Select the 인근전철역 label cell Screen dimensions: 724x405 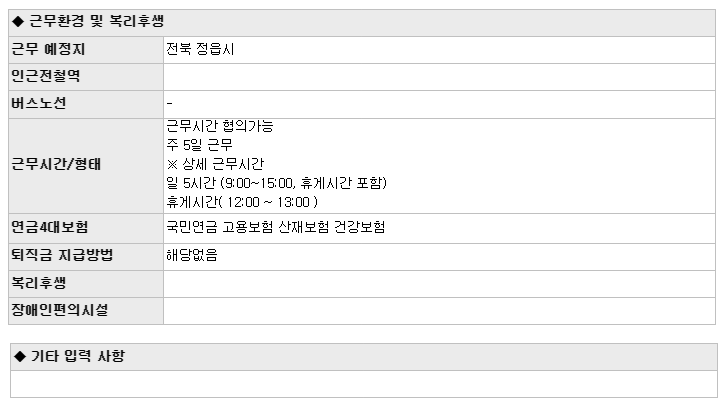tap(86, 77)
